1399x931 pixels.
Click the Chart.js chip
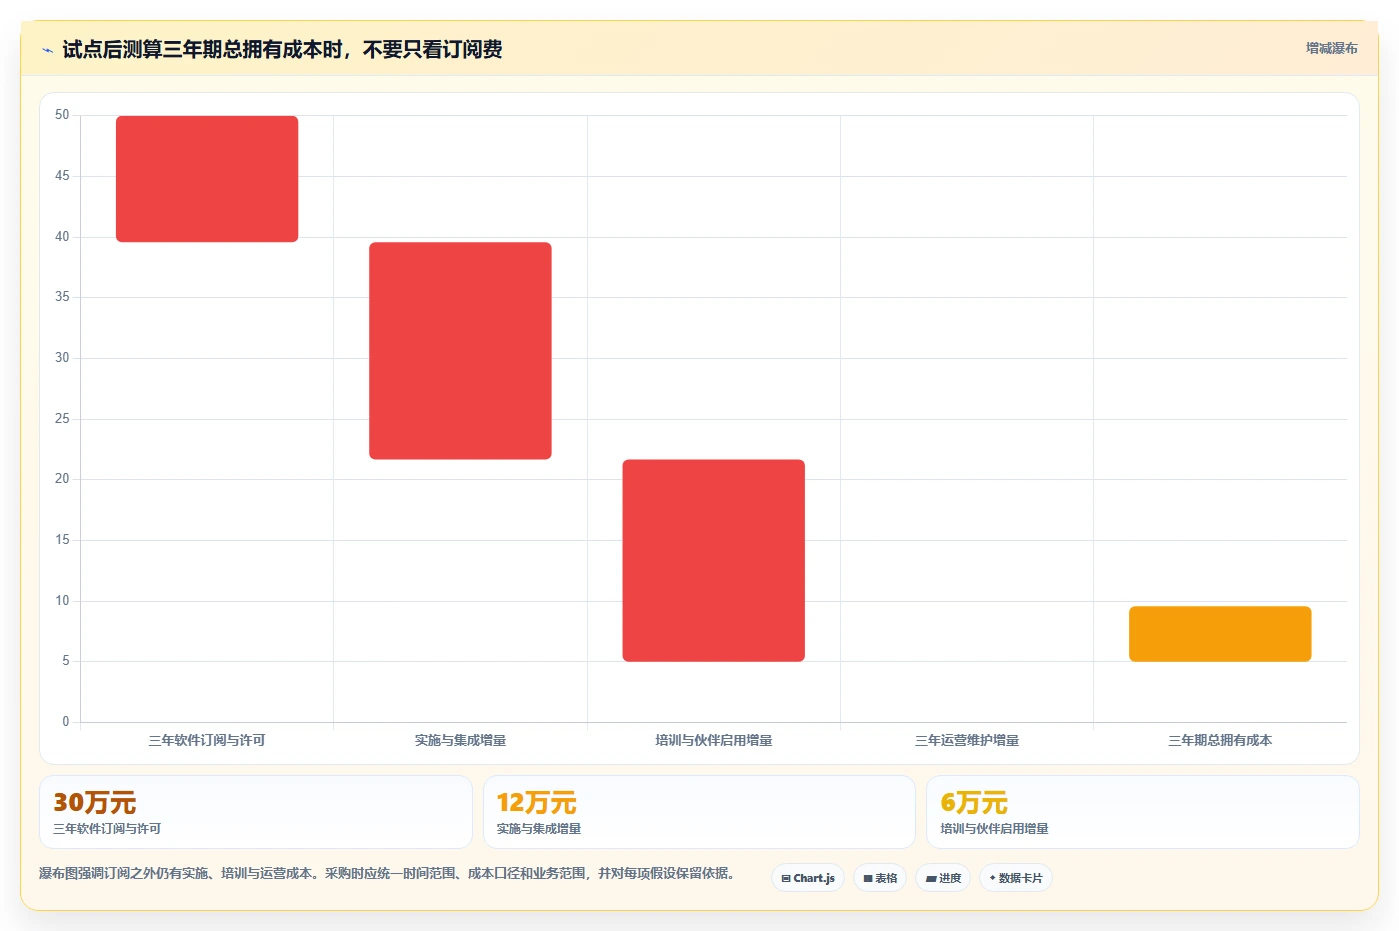pyautogui.click(x=808, y=878)
